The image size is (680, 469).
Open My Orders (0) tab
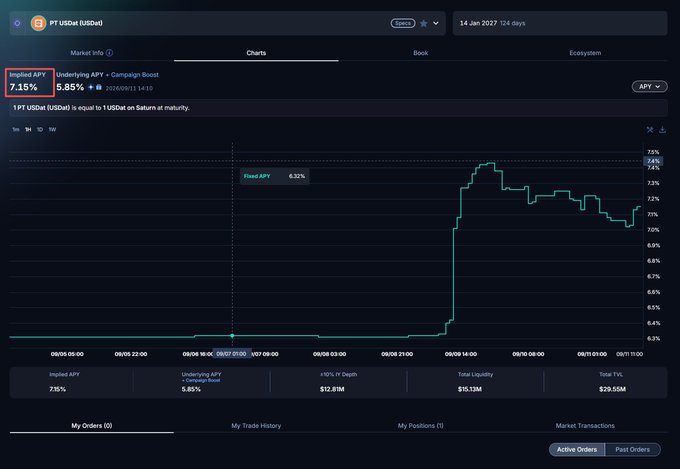click(x=92, y=426)
